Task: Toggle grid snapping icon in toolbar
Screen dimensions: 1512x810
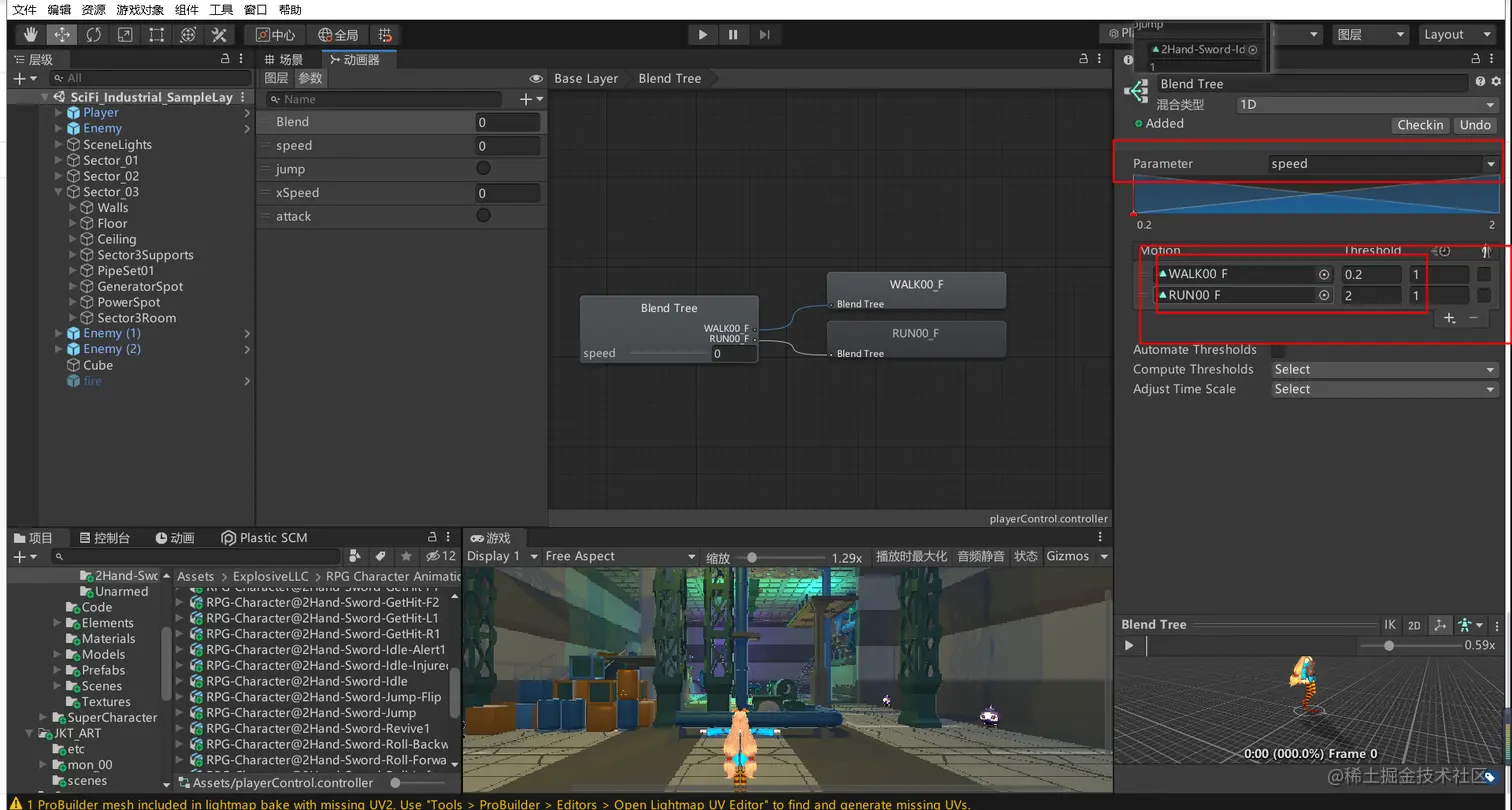Action: point(385,35)
